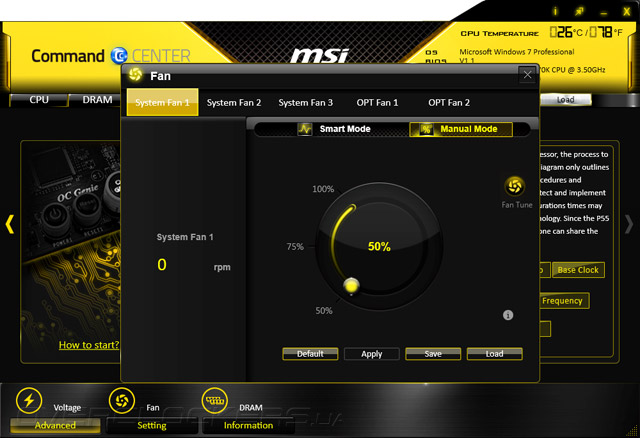Select the OPT Fan 1 tab

coord(377,102)
